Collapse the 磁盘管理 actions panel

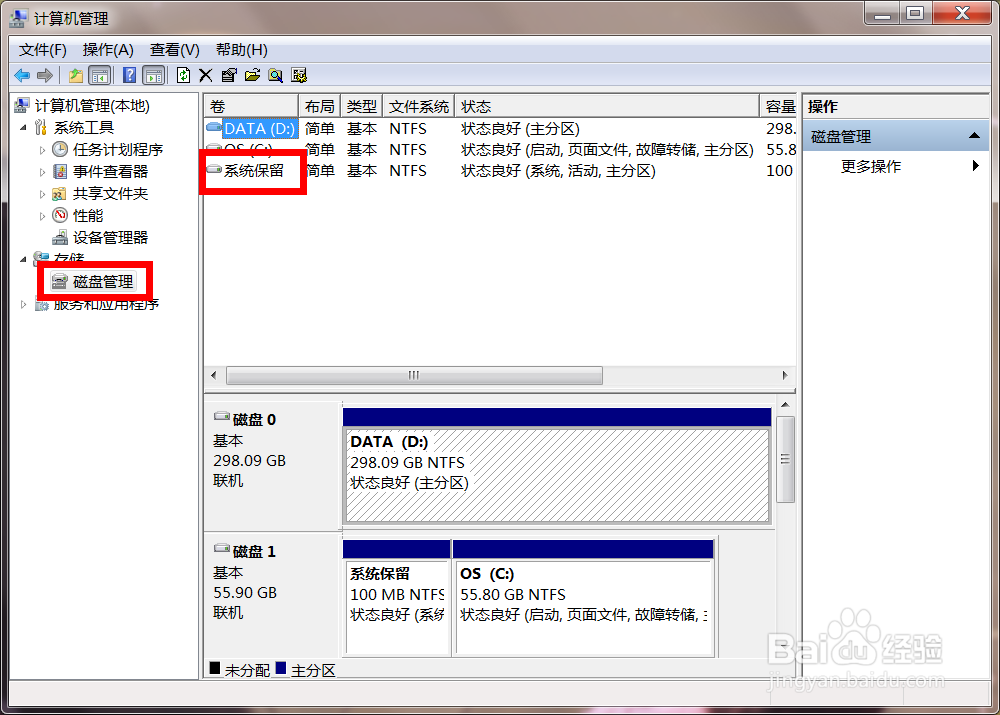coord(975,135)
